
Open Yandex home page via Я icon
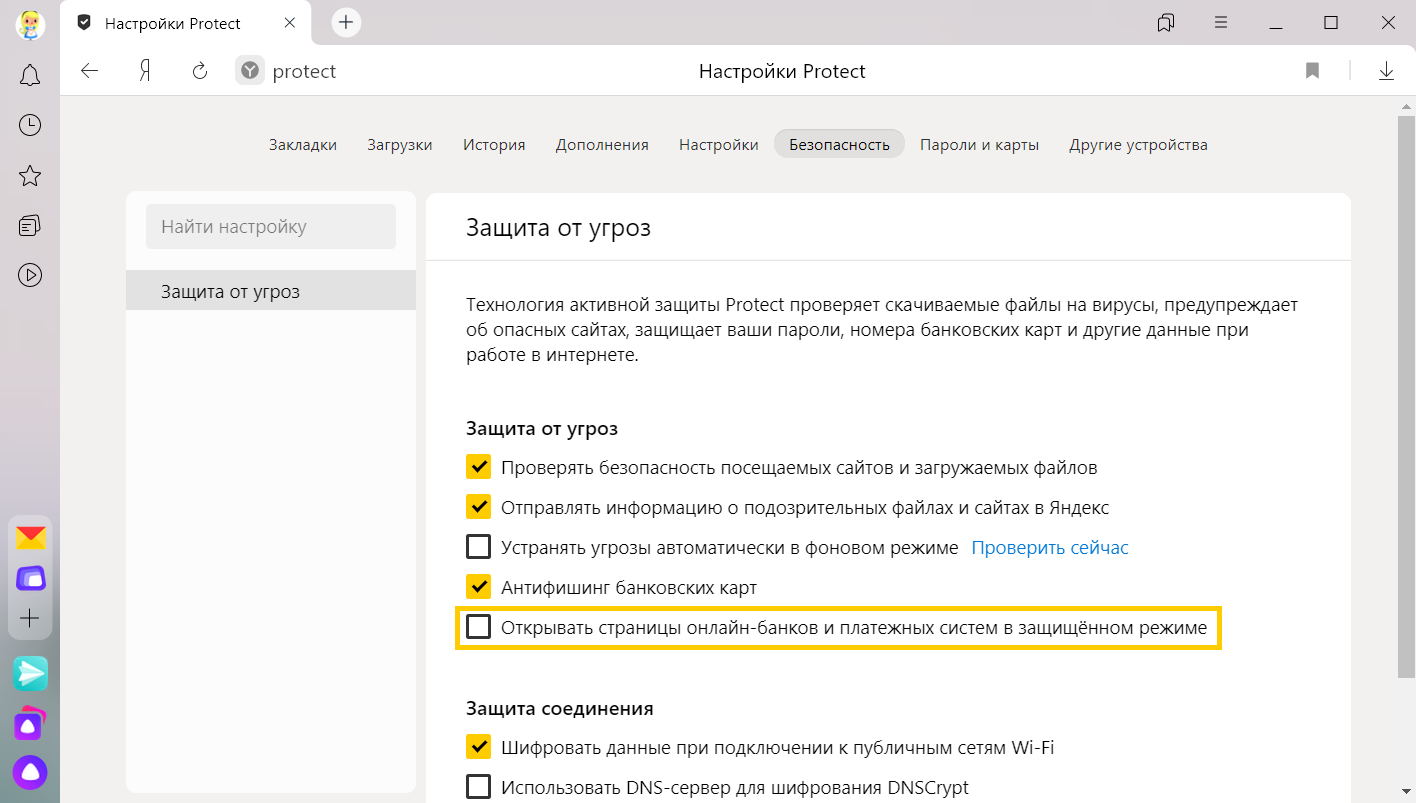pyautogui.click(x=145, y=71)
